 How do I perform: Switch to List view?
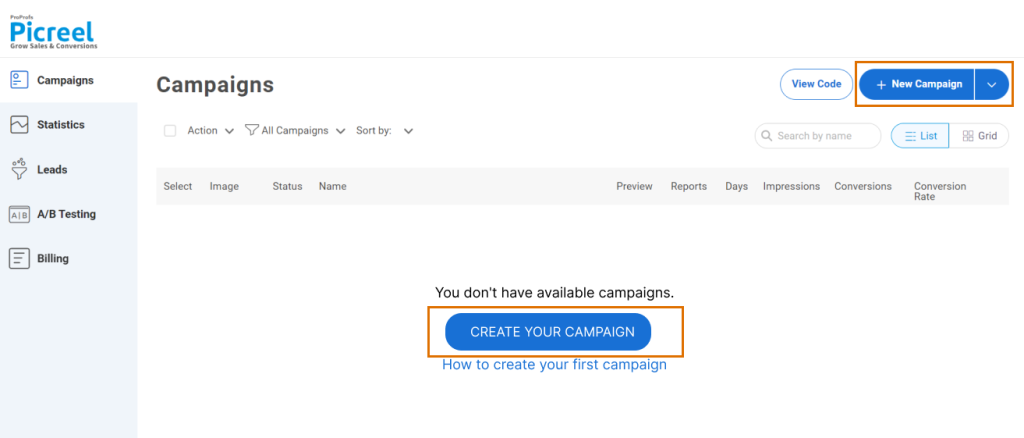(920, 136)
